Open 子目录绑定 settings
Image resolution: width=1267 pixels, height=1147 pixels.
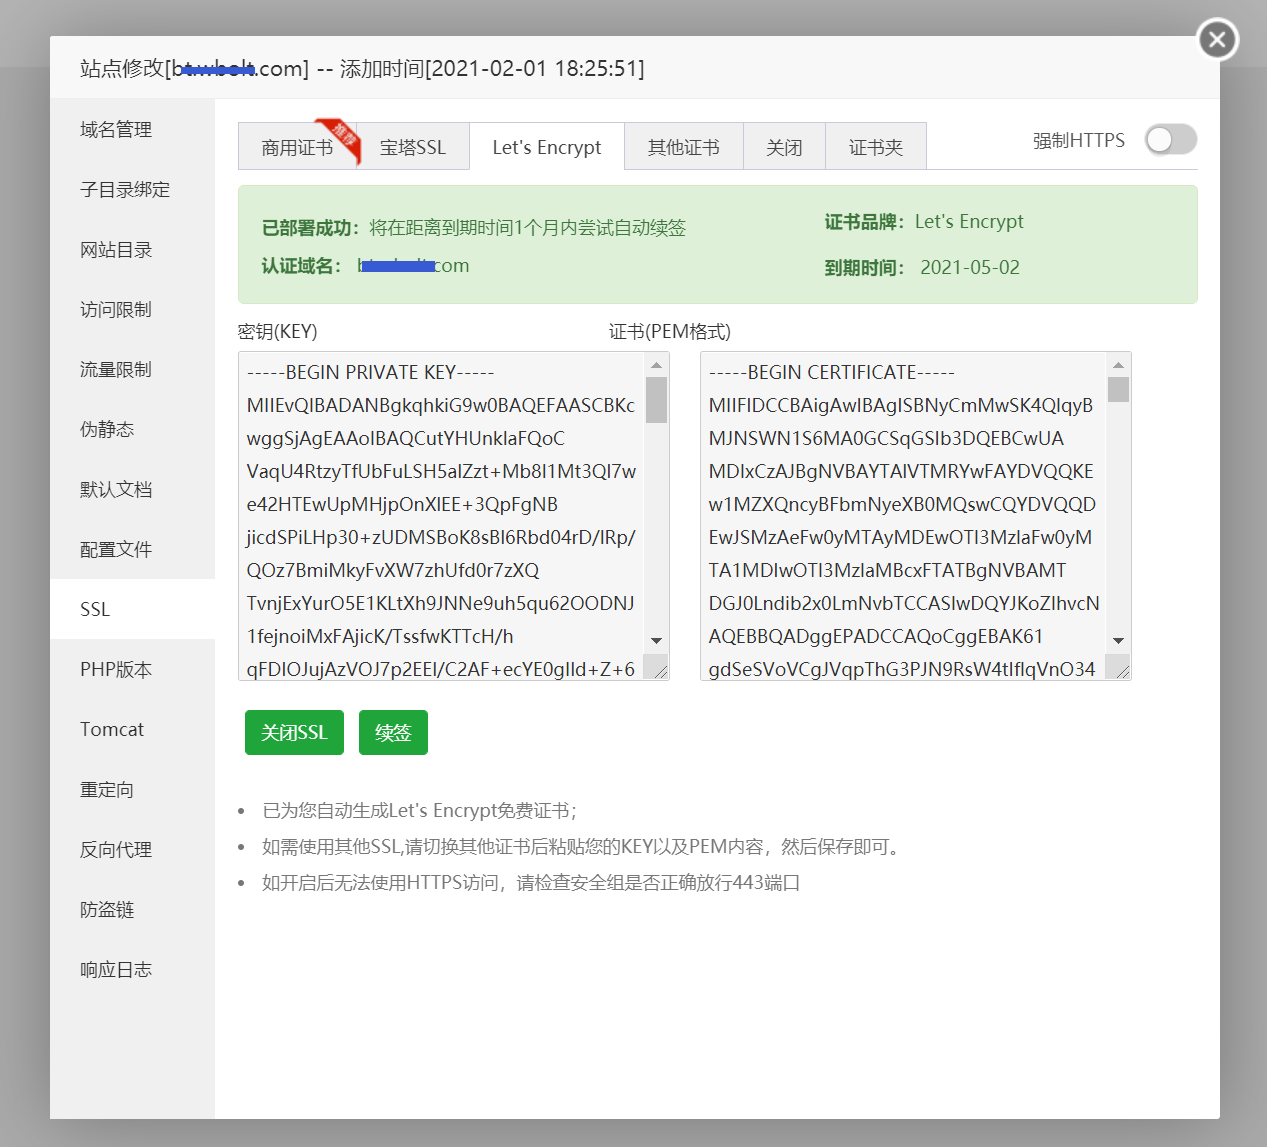tap(122, 189)
